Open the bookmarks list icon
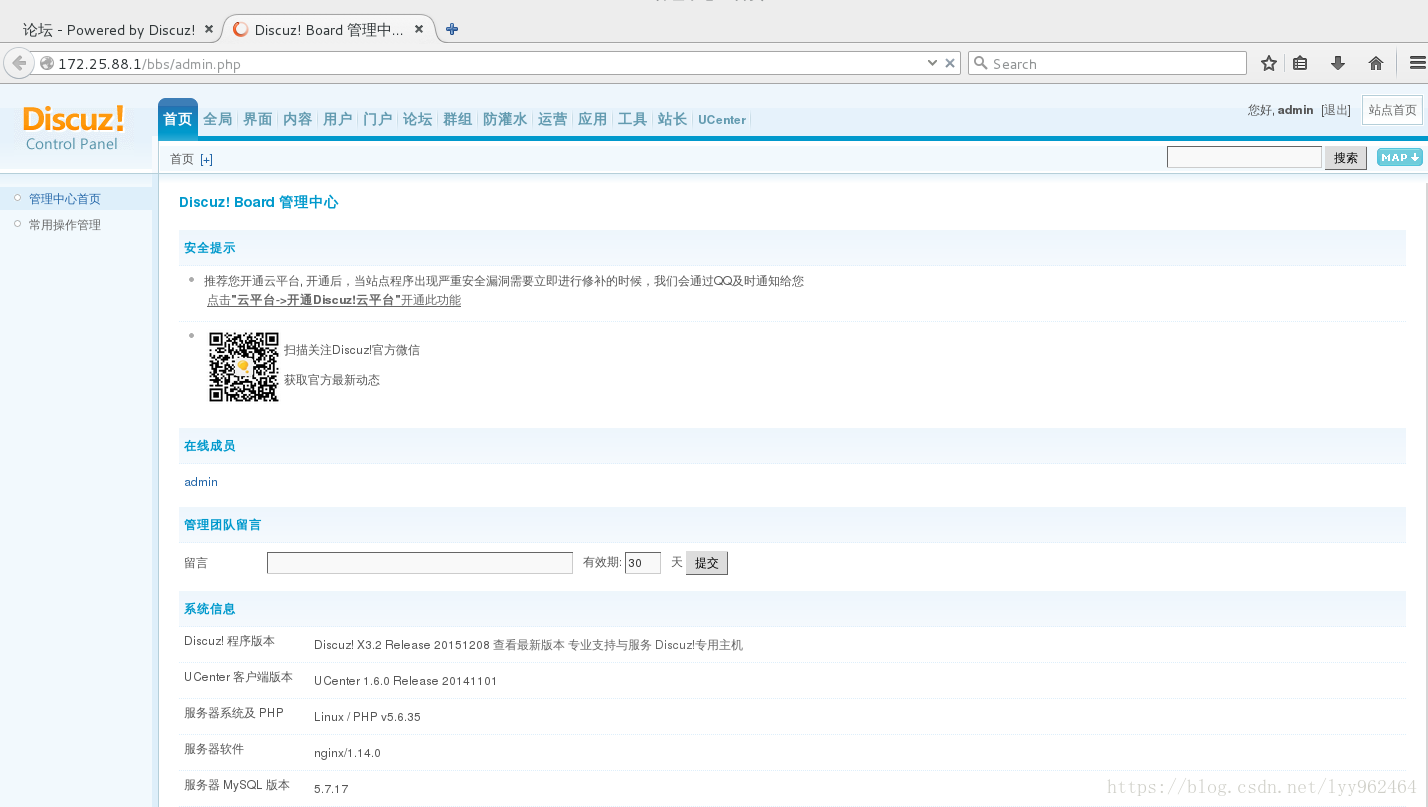Screen dimensions: 1428x807 [1300, 63]
